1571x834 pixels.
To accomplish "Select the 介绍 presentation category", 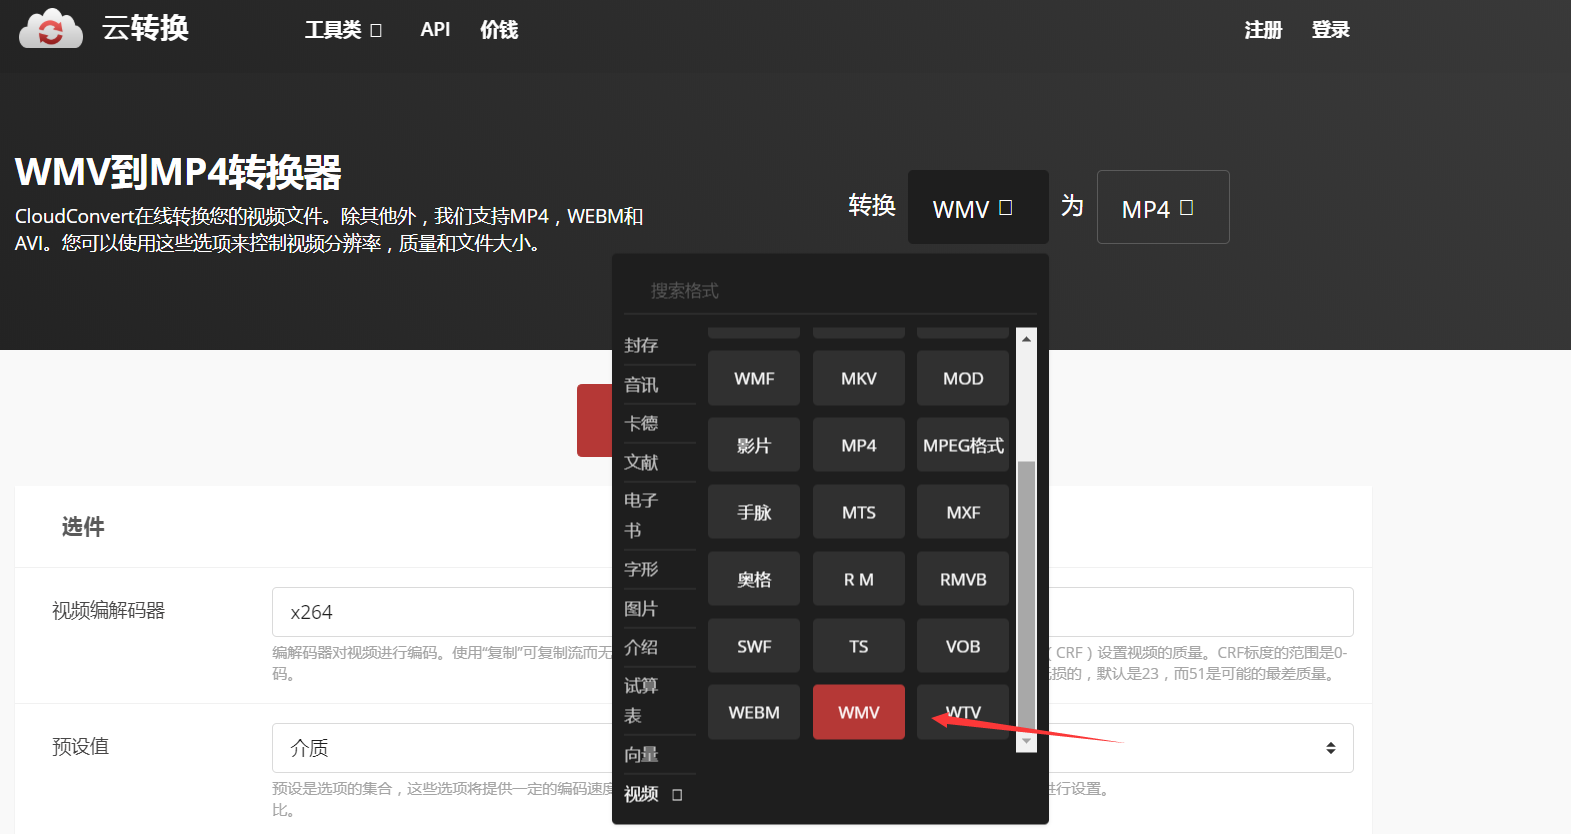I will click(641, 647).
